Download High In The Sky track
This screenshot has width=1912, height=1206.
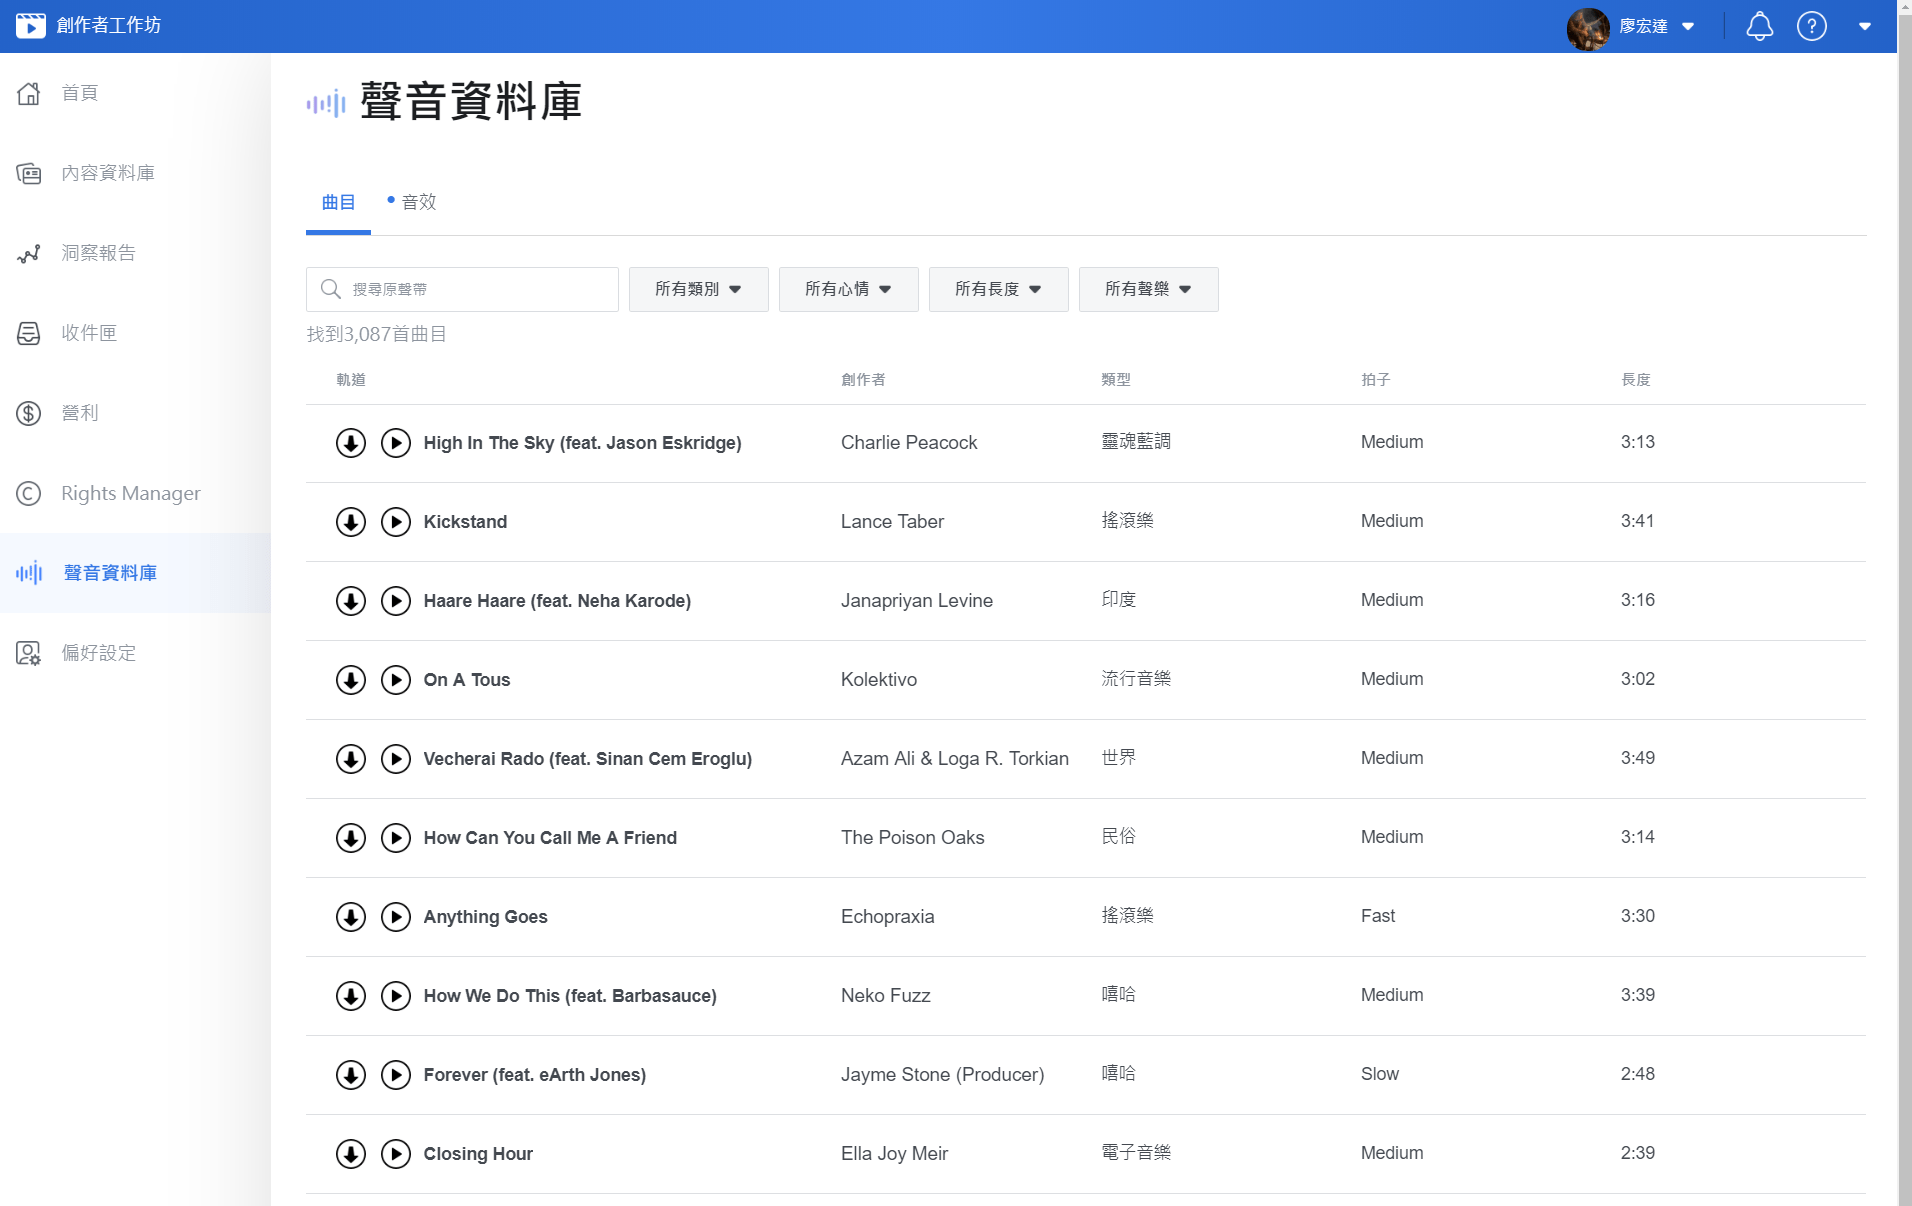coord(351,443)
